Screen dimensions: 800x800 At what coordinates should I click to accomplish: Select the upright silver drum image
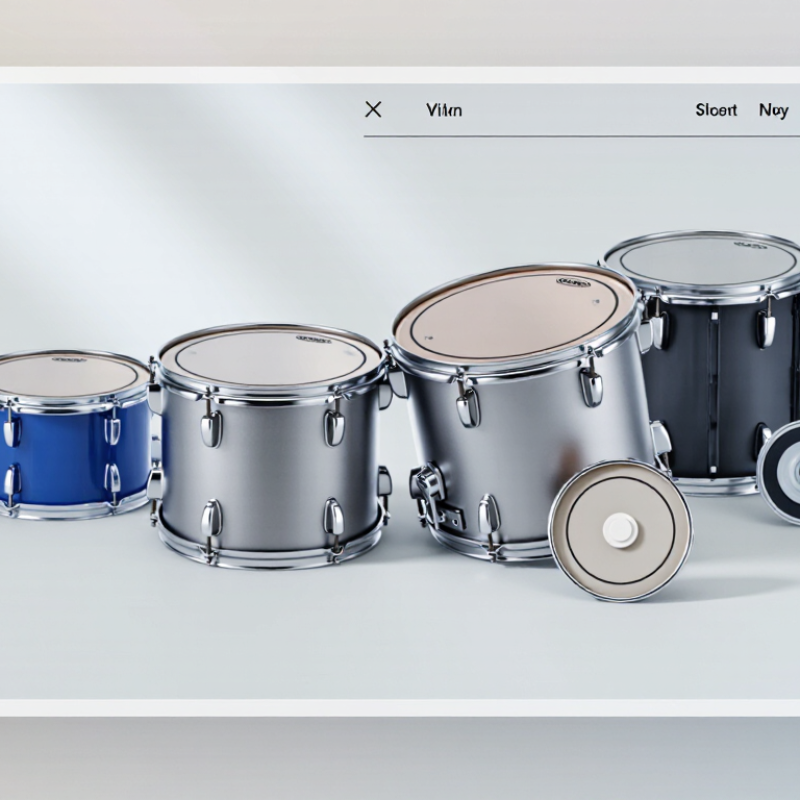[x=270, y=446]
